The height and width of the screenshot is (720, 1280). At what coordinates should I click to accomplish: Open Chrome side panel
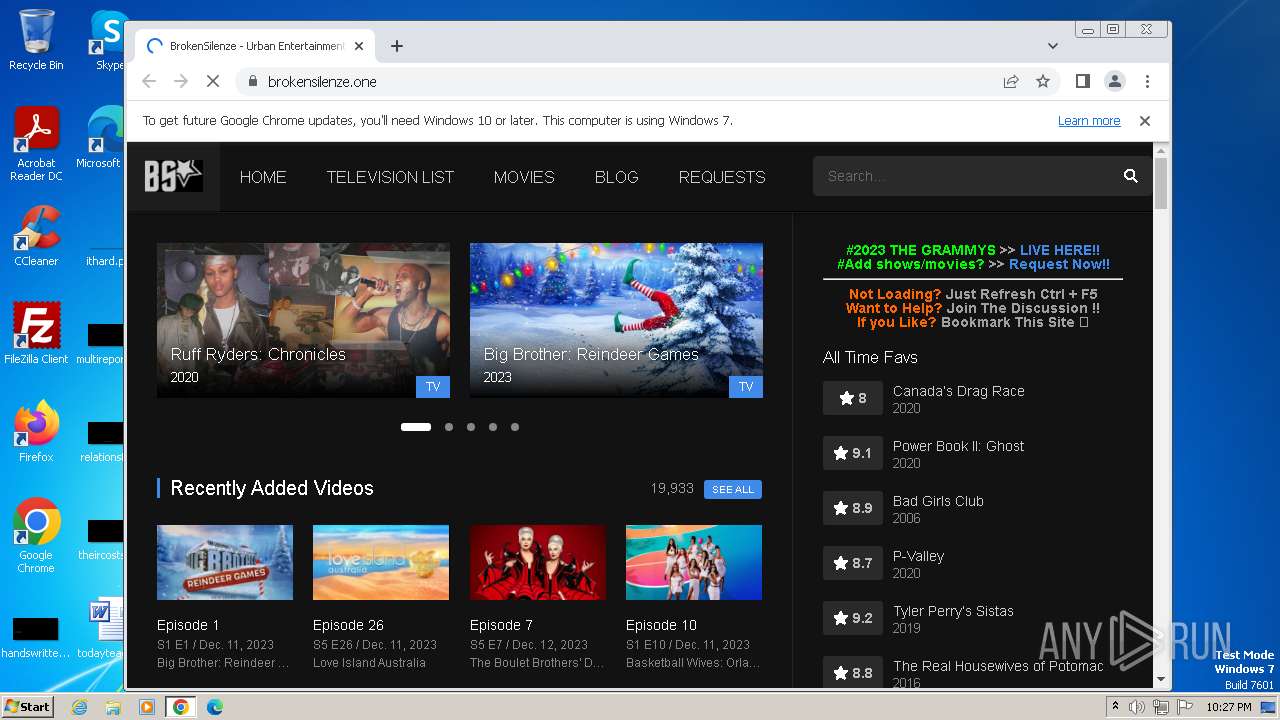coord(1082,82)
